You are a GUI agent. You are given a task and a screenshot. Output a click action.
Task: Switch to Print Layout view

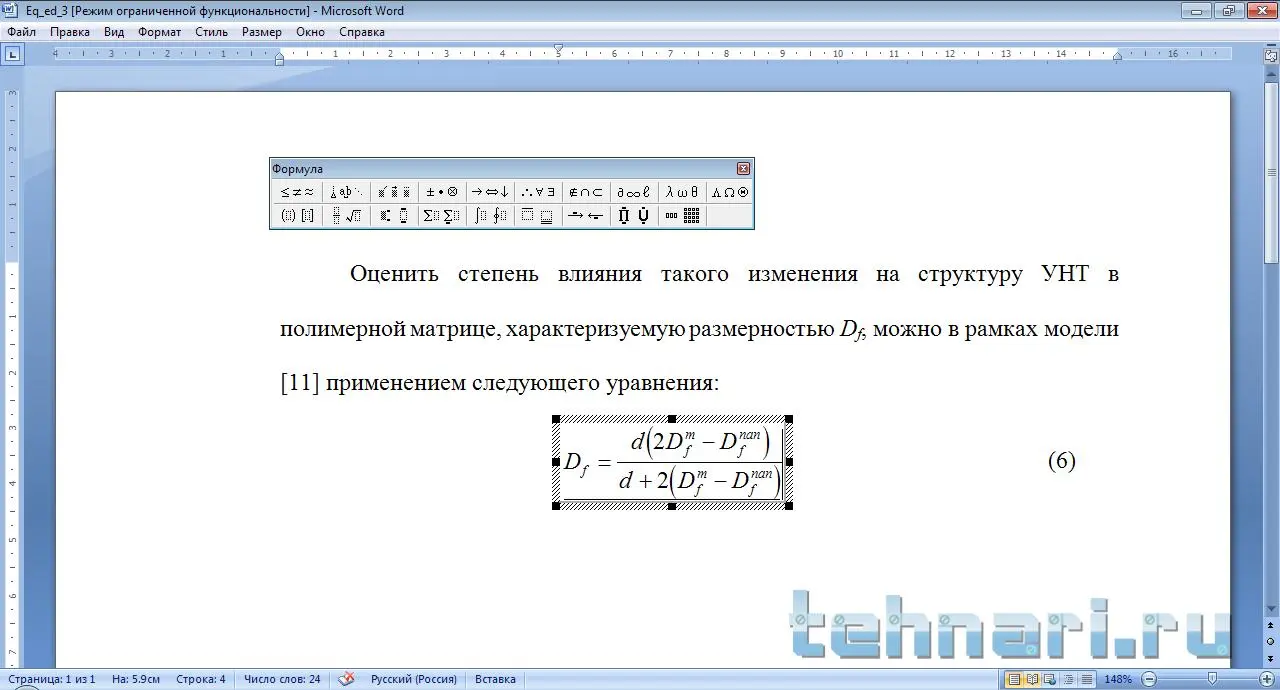[1014, 679]
